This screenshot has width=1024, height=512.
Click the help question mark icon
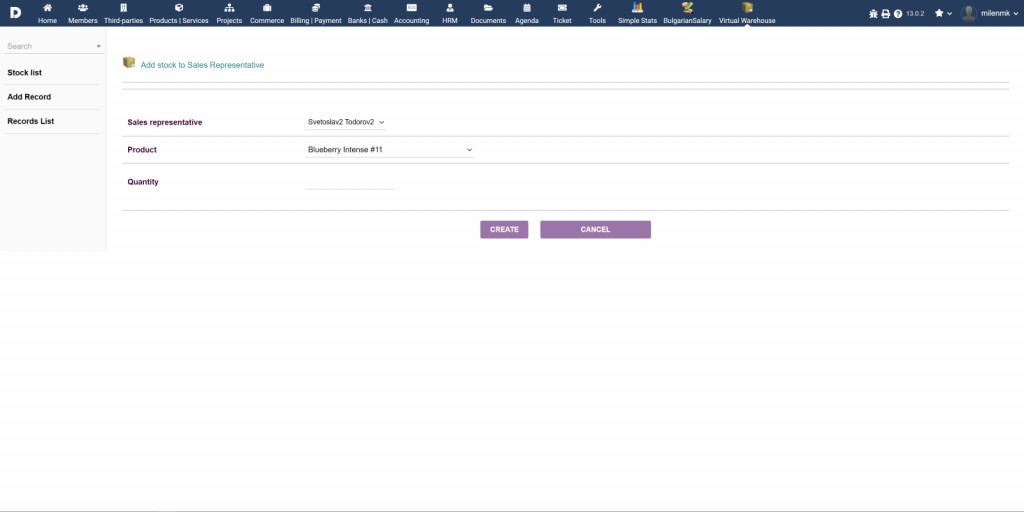point(898,14)
